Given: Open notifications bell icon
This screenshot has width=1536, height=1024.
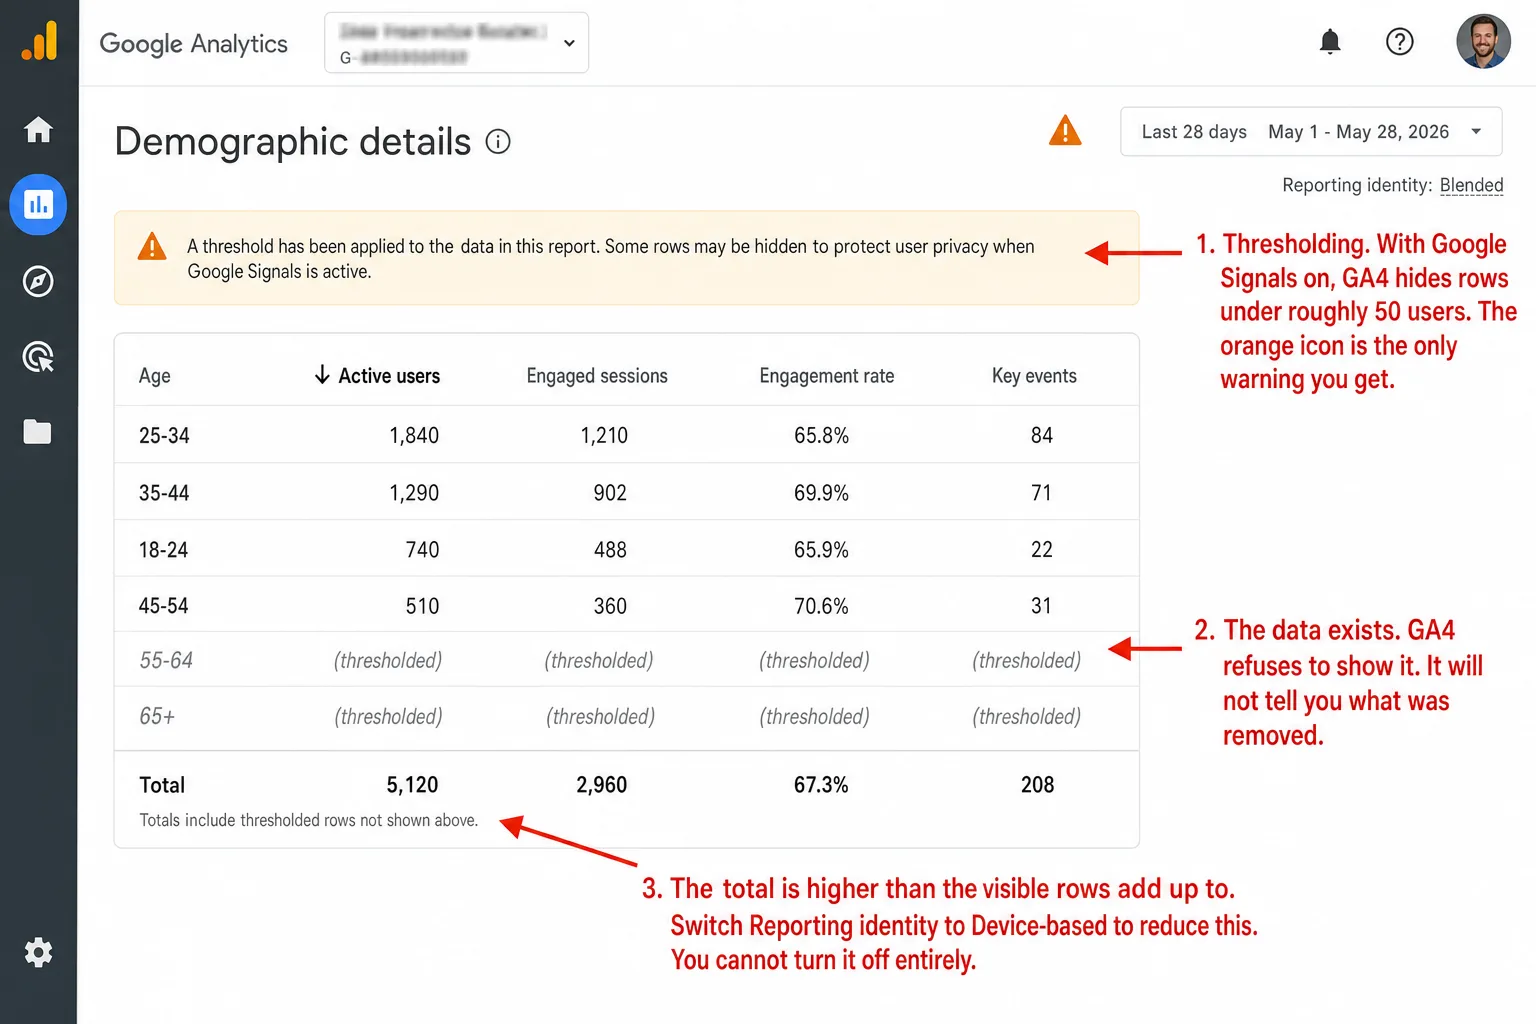Looking at the screenshot, I should tap(1329, 42).
